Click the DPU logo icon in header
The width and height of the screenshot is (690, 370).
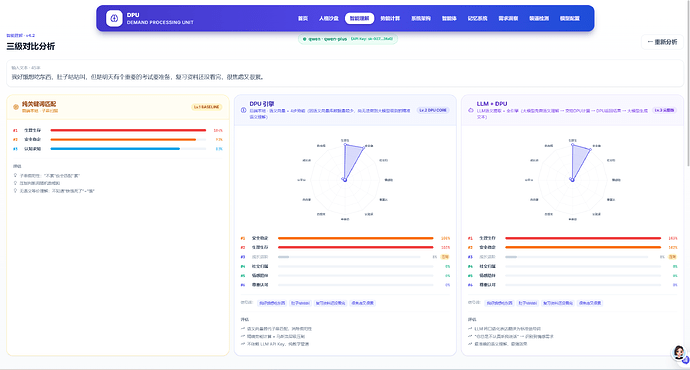coord(114,18)
